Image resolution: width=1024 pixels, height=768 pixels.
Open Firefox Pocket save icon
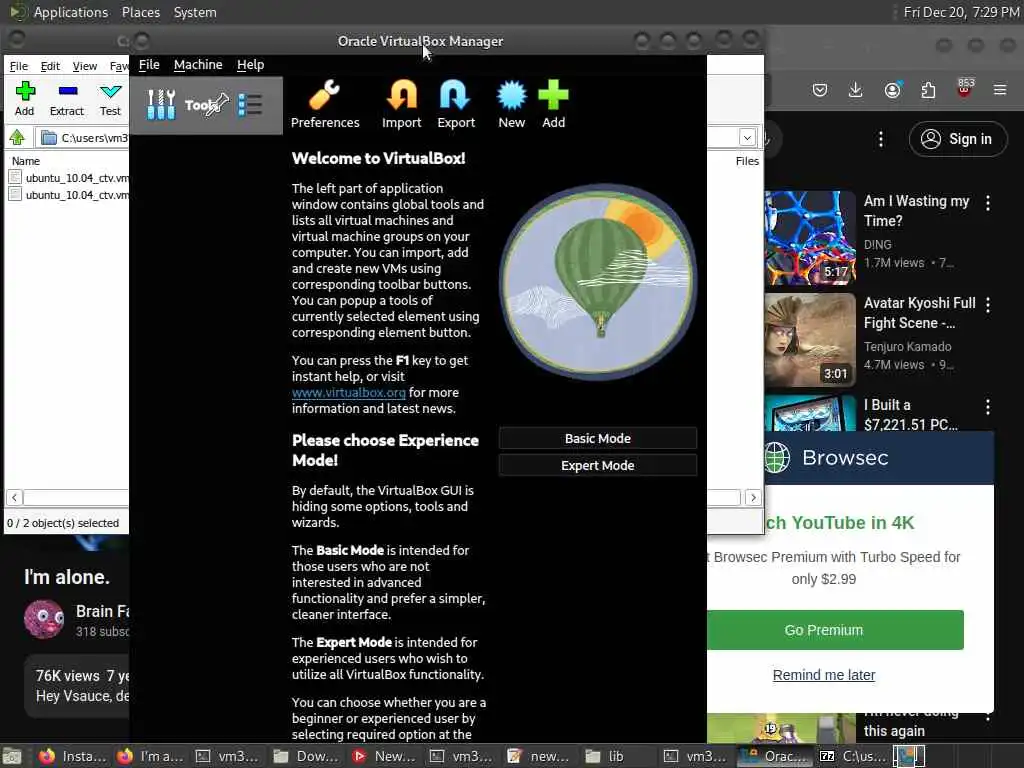[820, 90]
